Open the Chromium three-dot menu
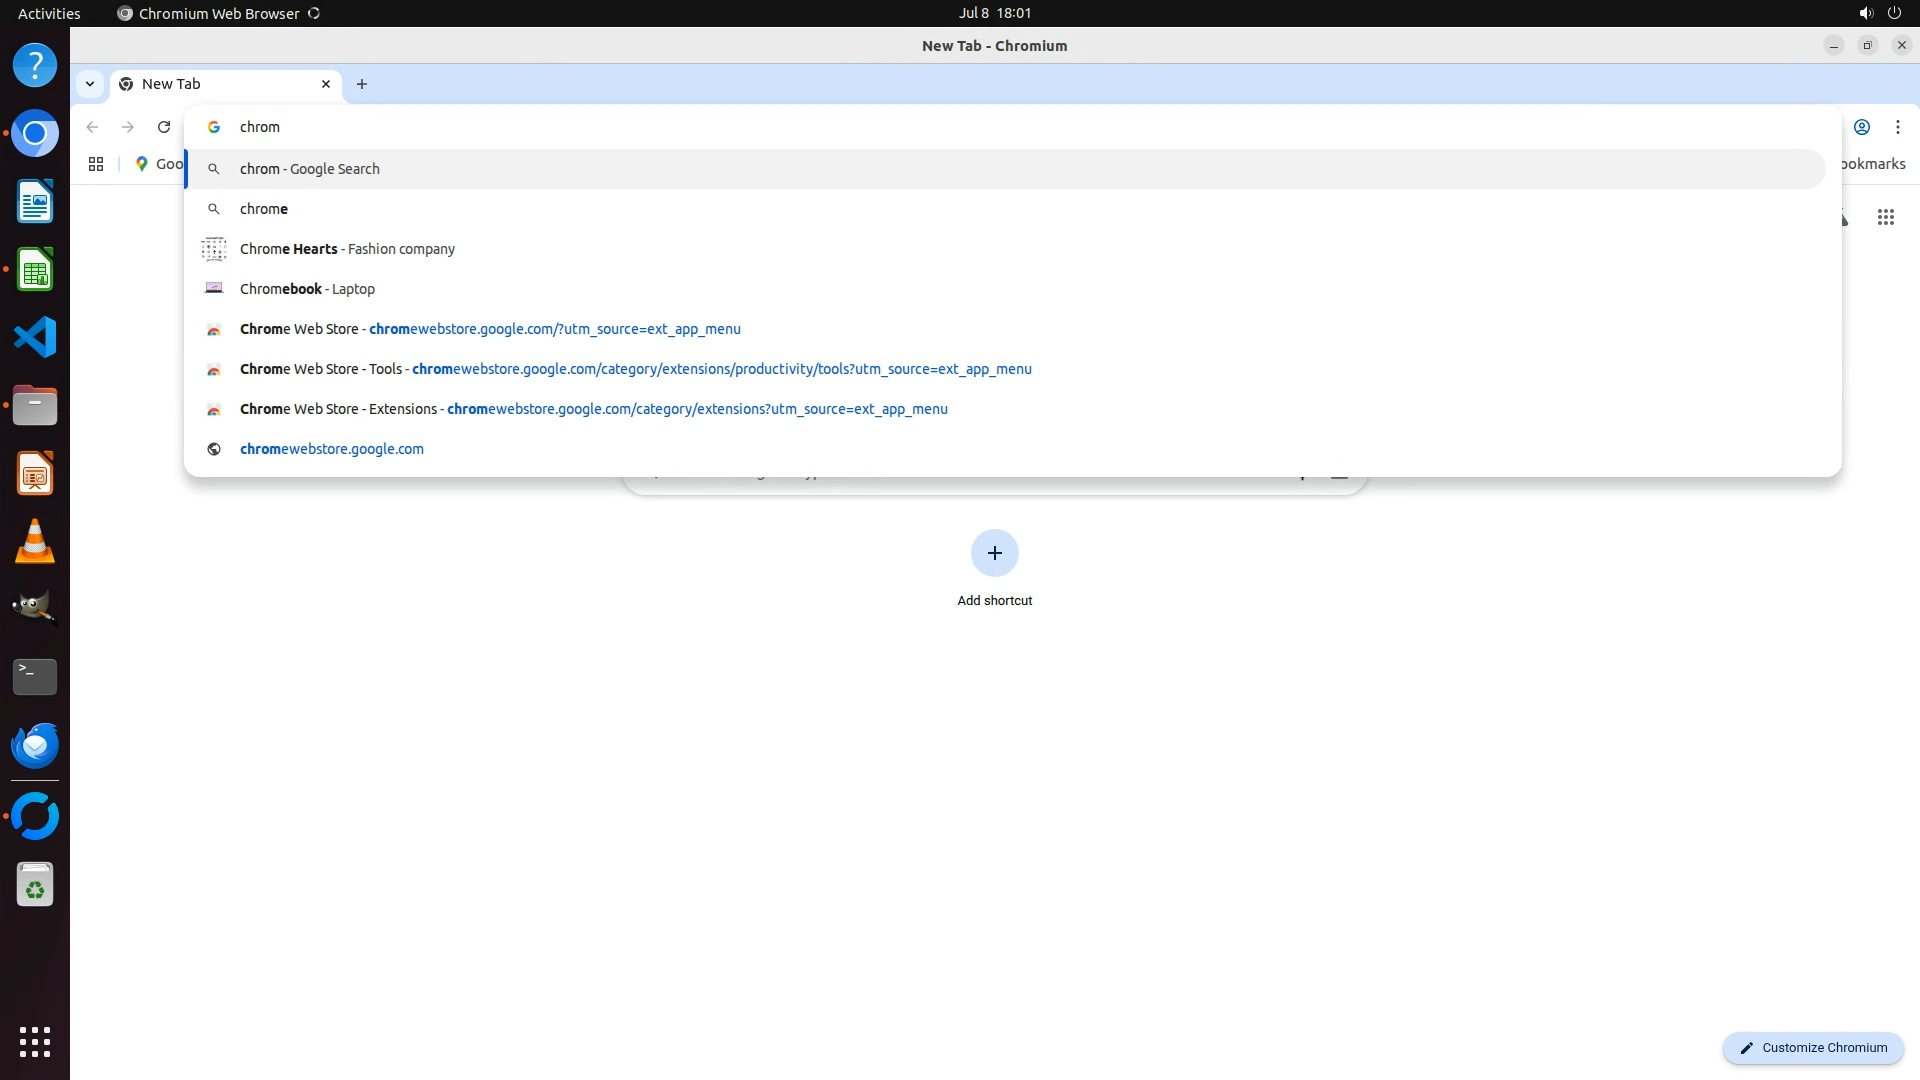This screenshot has width=1920, height=1080. click(x=1897, y=127)
